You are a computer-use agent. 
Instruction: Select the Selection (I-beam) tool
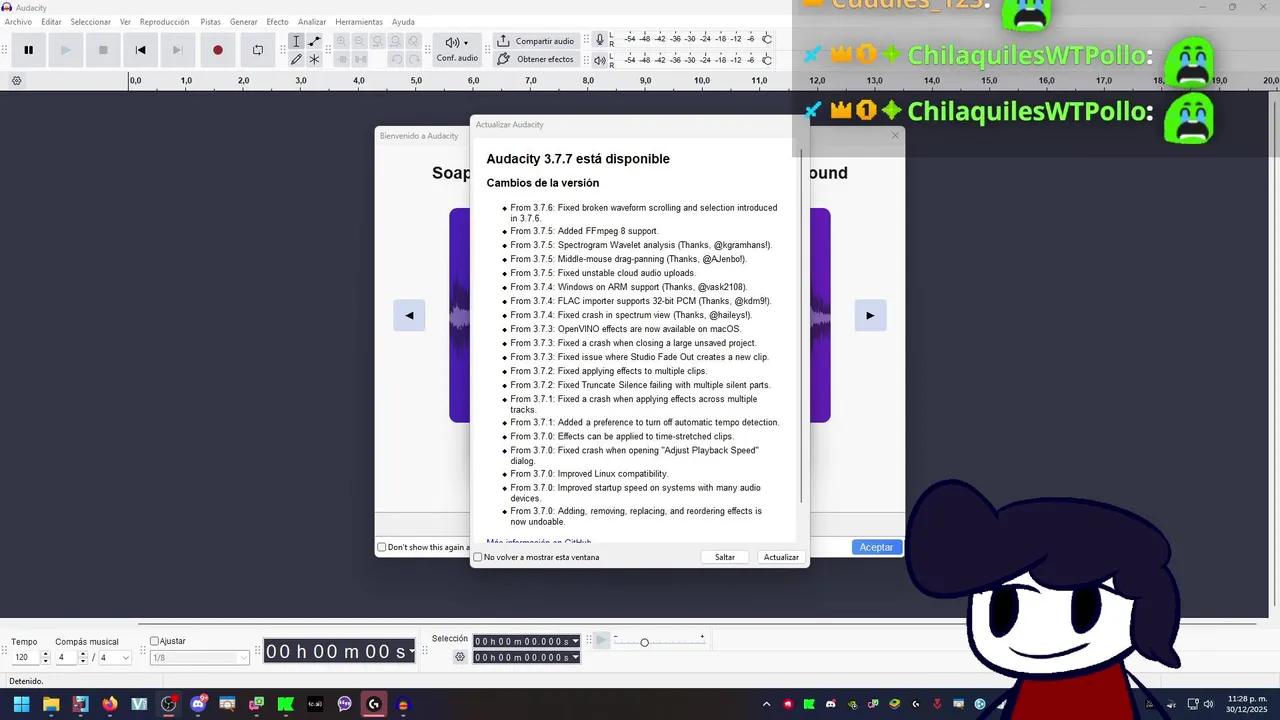tap(296, 41)
